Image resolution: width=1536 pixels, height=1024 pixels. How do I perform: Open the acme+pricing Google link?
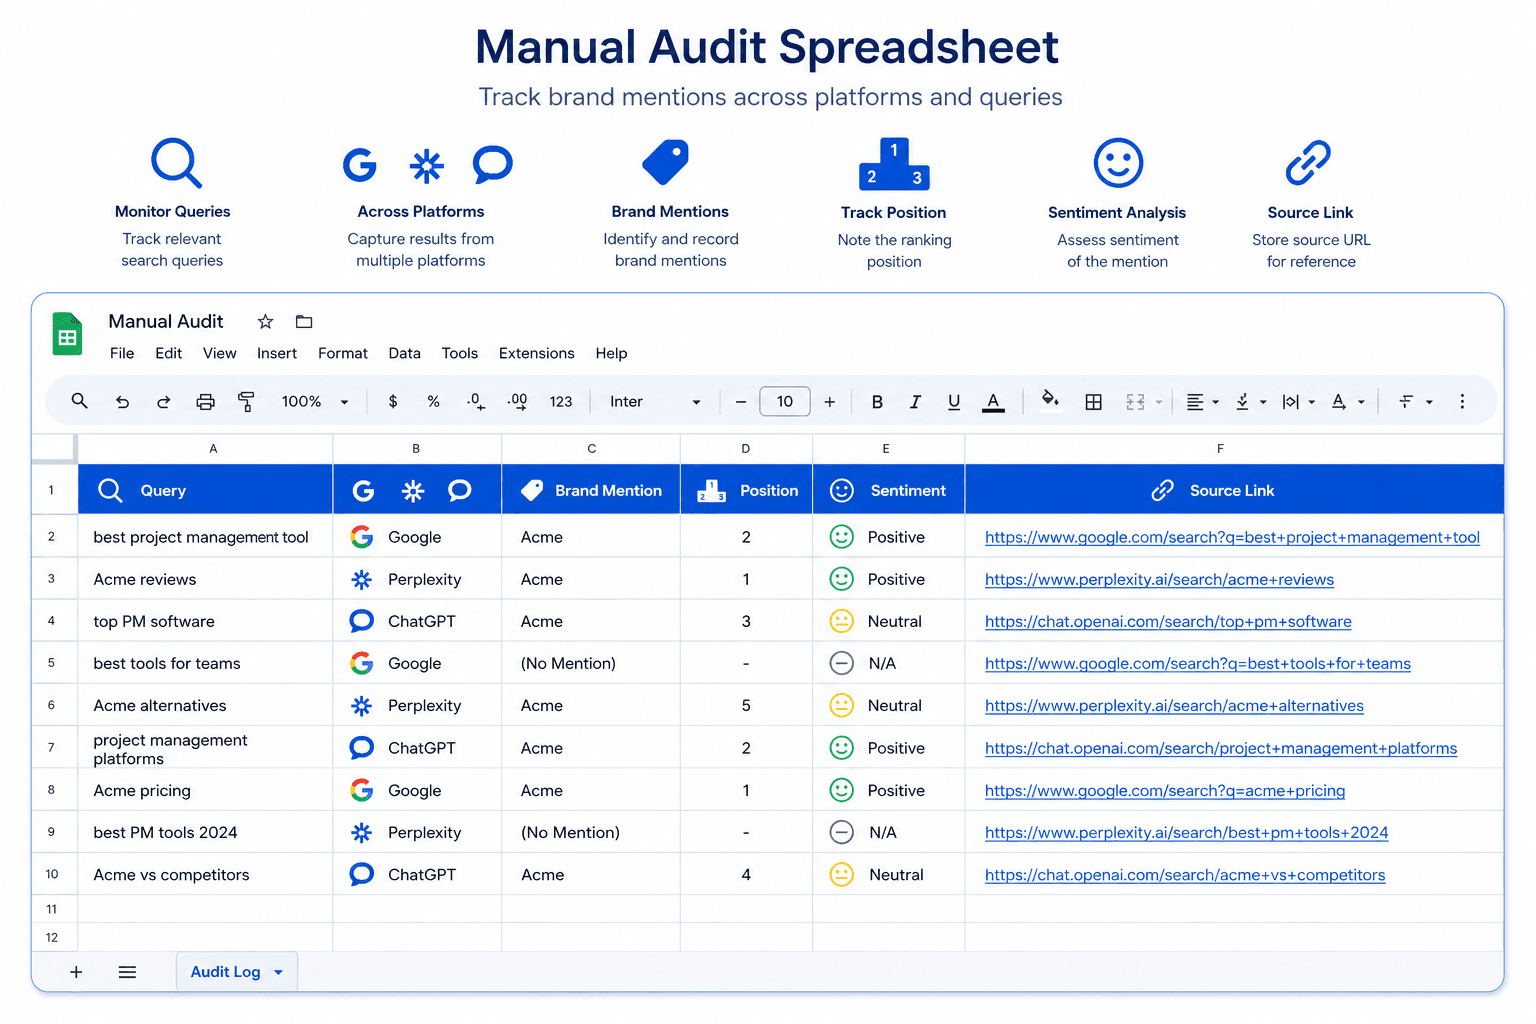(1165, 790)
